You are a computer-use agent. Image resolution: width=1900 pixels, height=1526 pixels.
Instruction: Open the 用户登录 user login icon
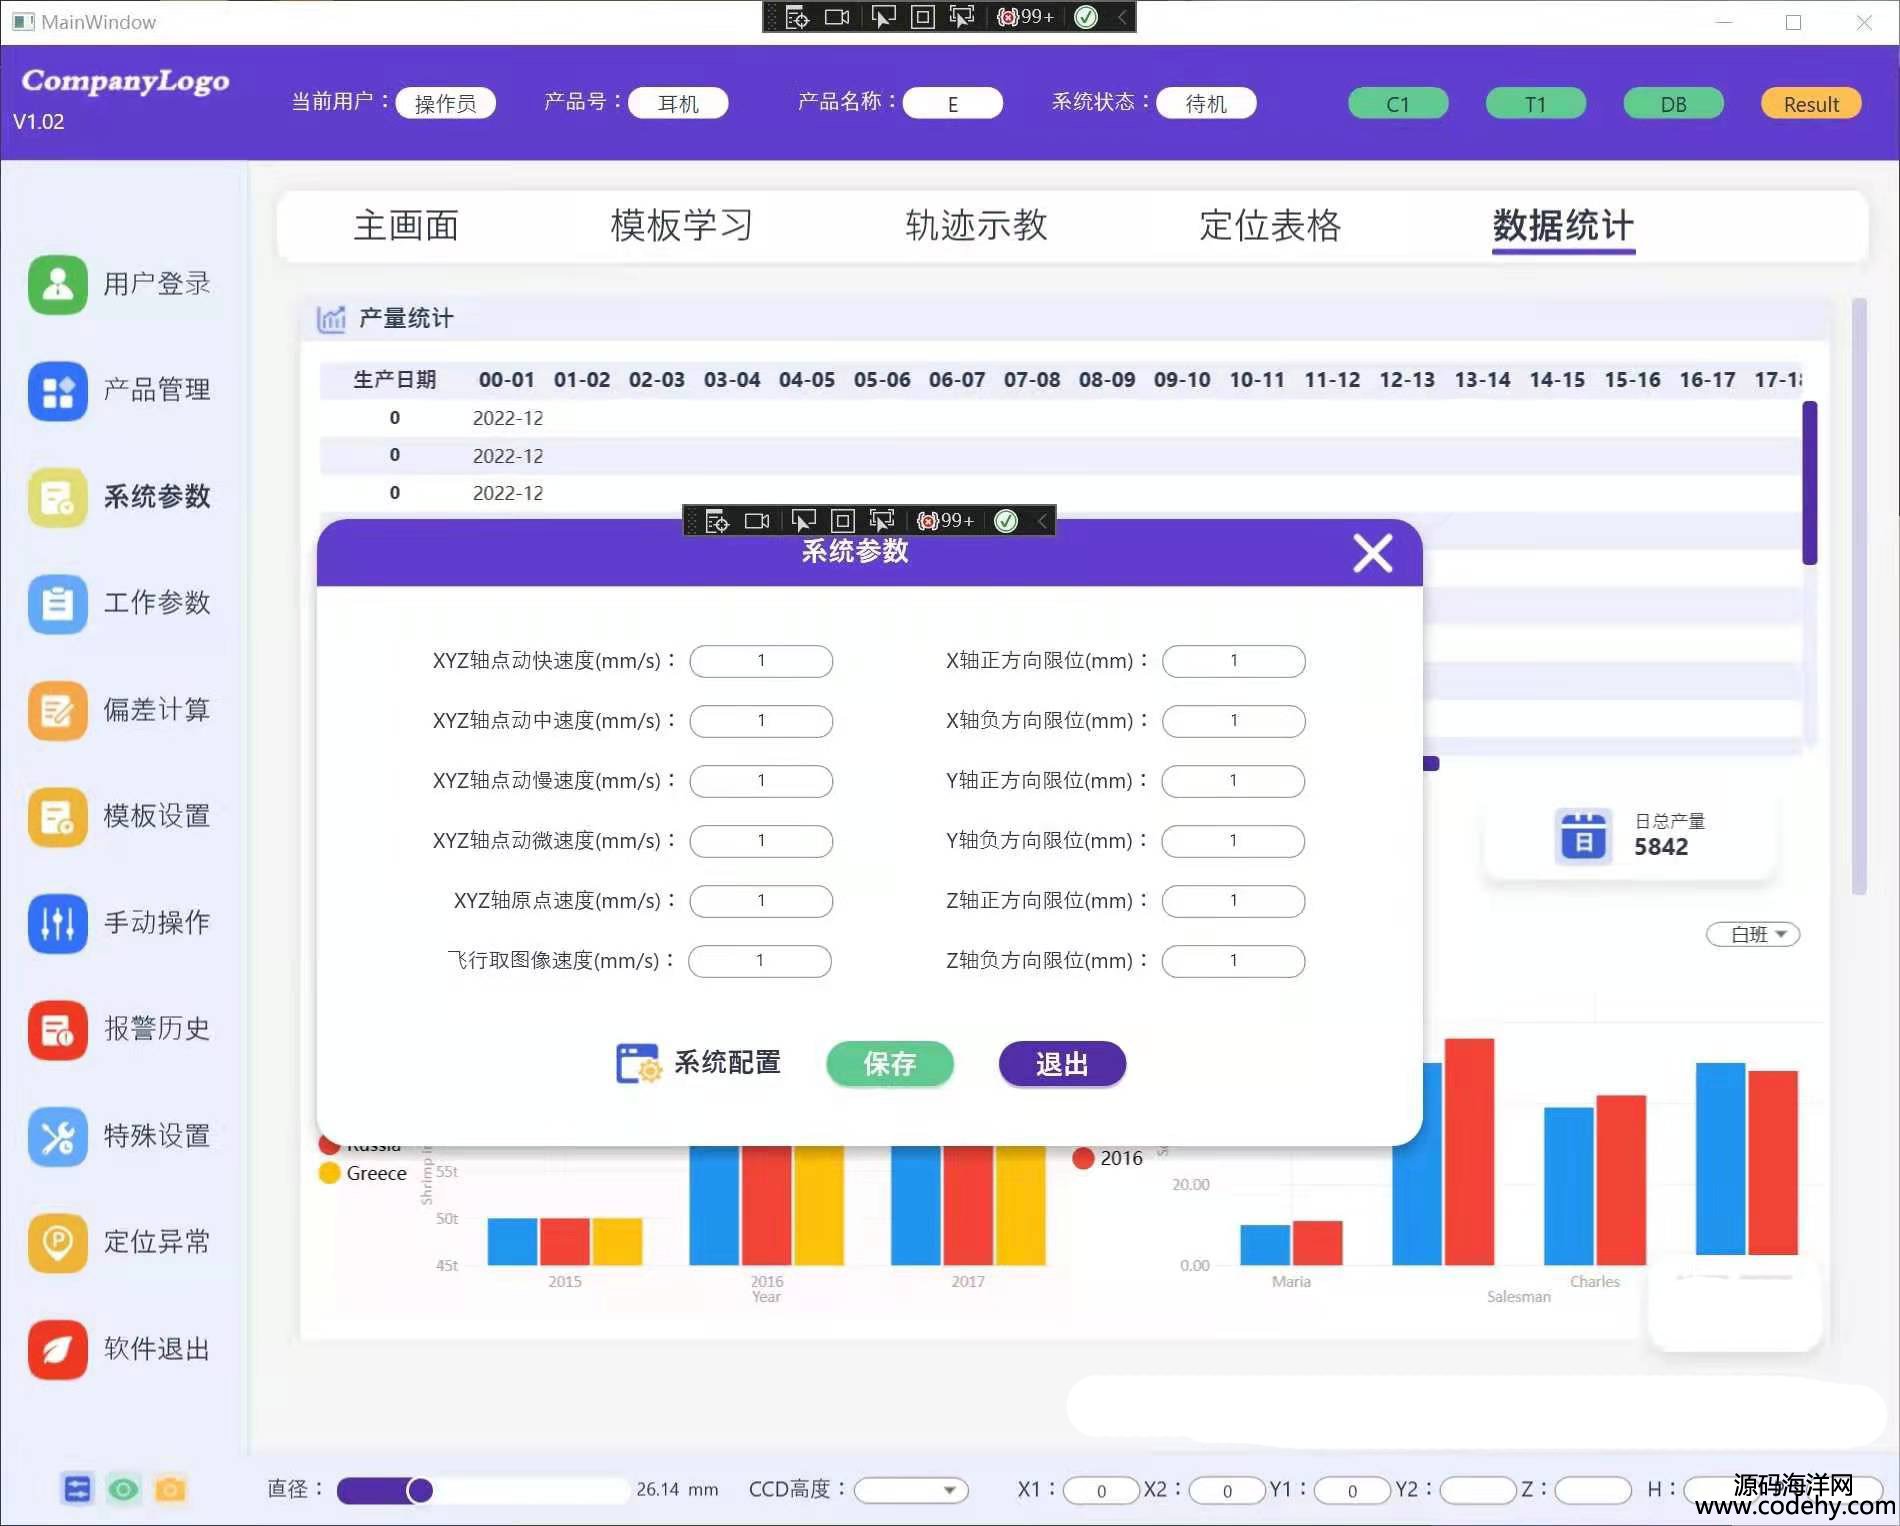[58, 284]
